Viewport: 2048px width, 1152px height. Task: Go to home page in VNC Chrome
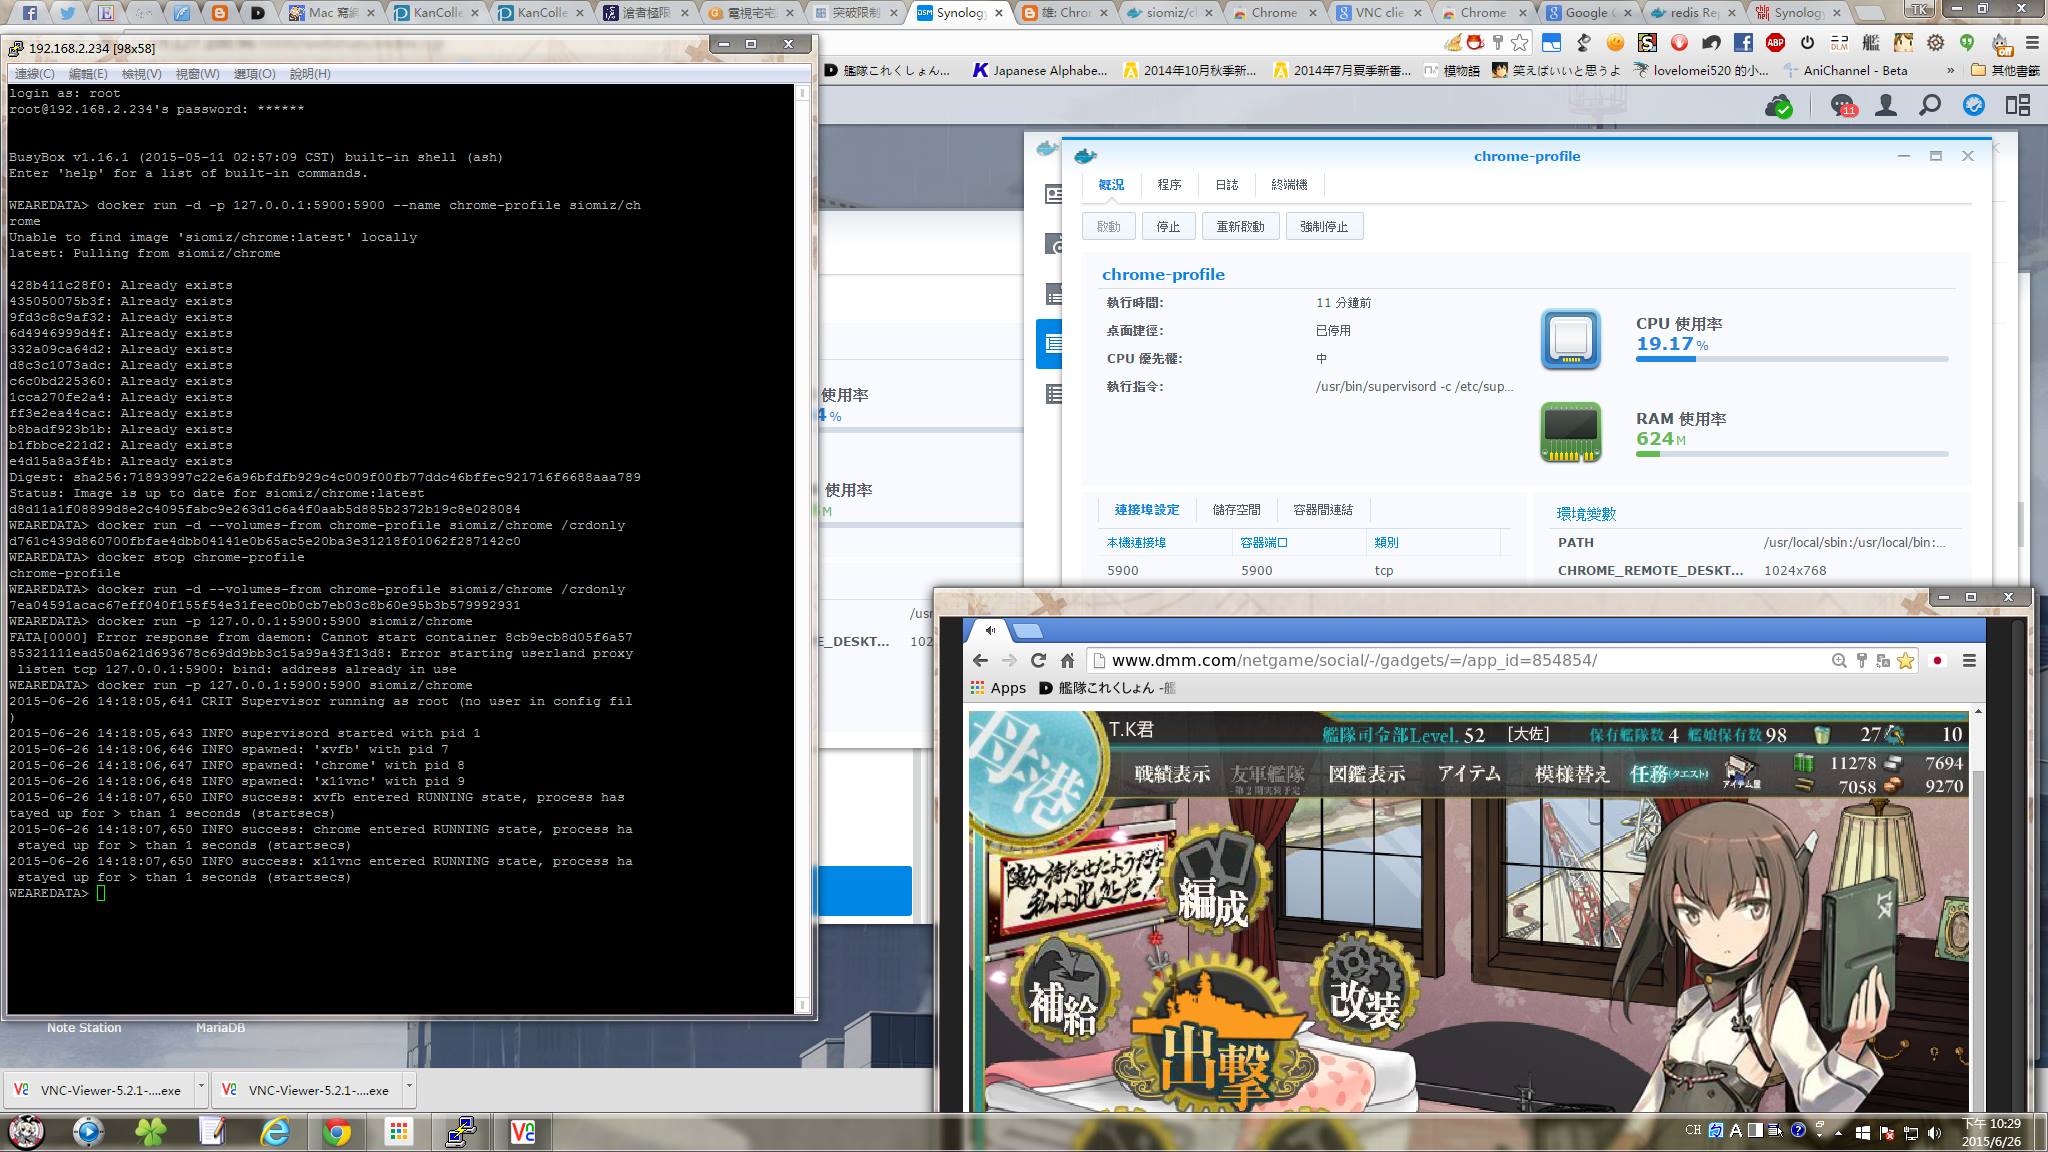click(1067, 661)
